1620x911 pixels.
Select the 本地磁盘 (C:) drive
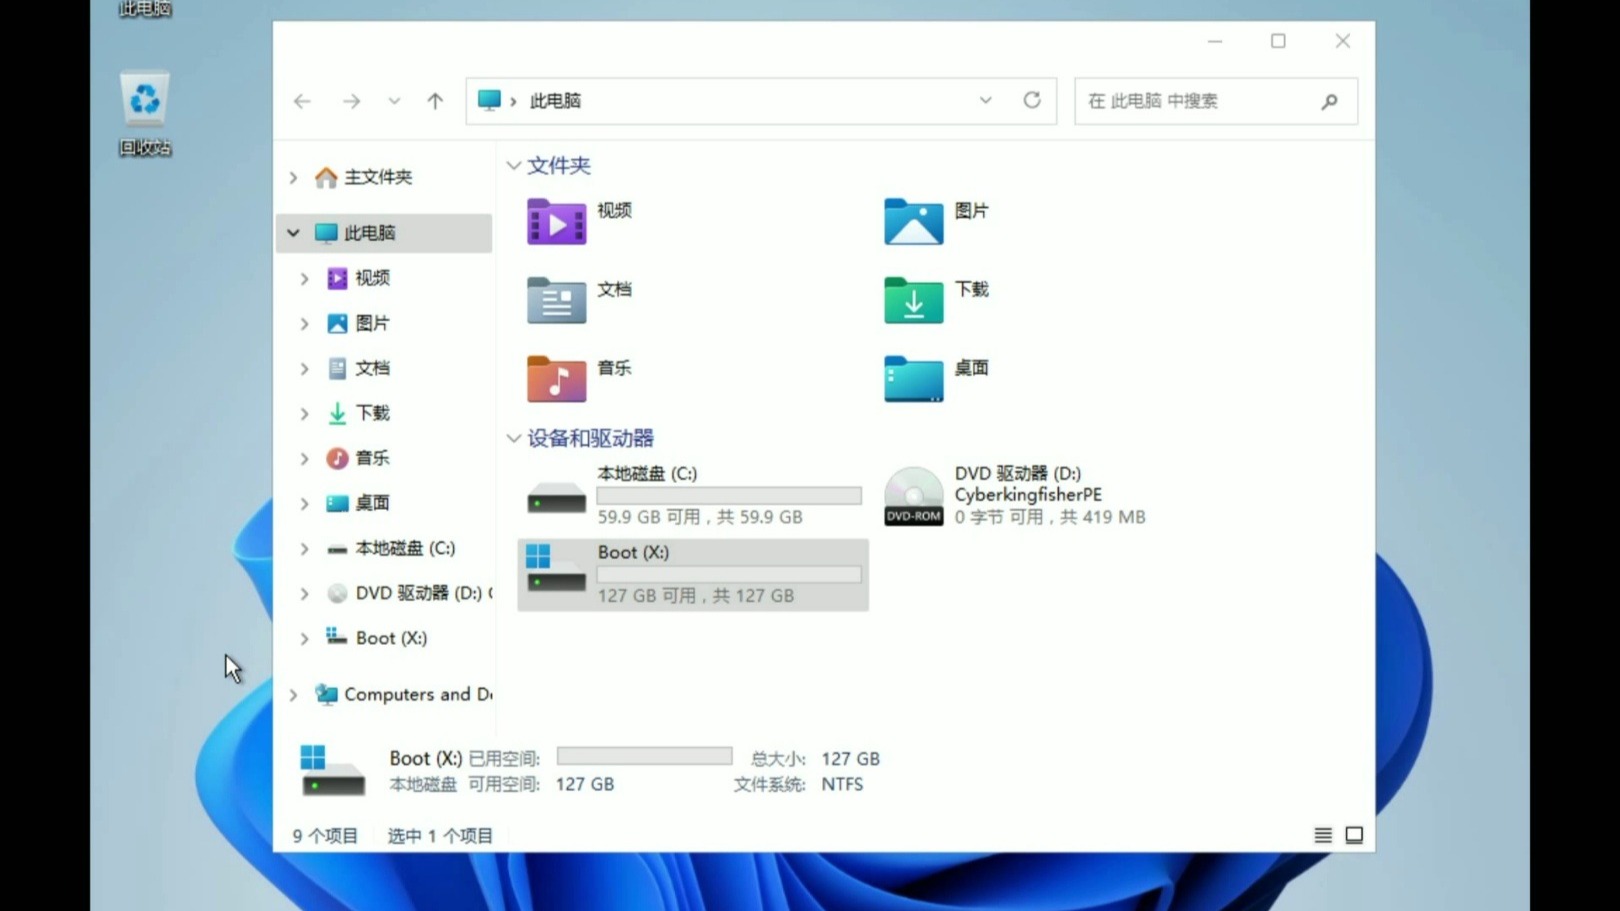[x=693, y=495]
